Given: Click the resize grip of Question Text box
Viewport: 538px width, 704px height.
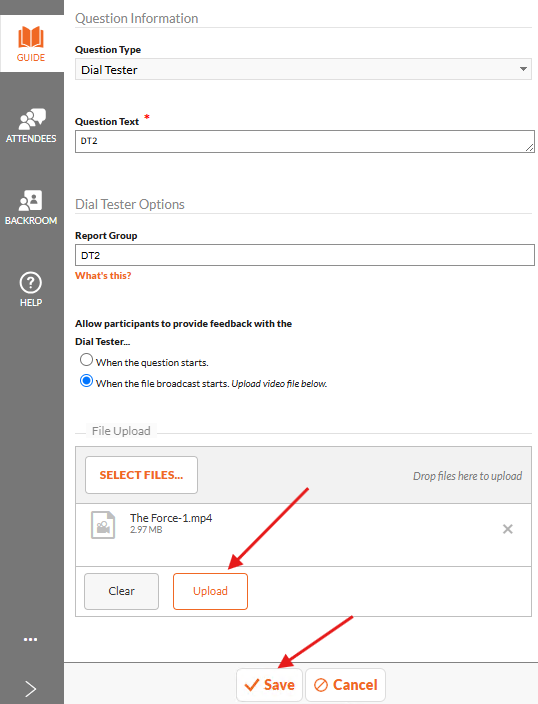Looking at the screenshot, I should point(529,147).
